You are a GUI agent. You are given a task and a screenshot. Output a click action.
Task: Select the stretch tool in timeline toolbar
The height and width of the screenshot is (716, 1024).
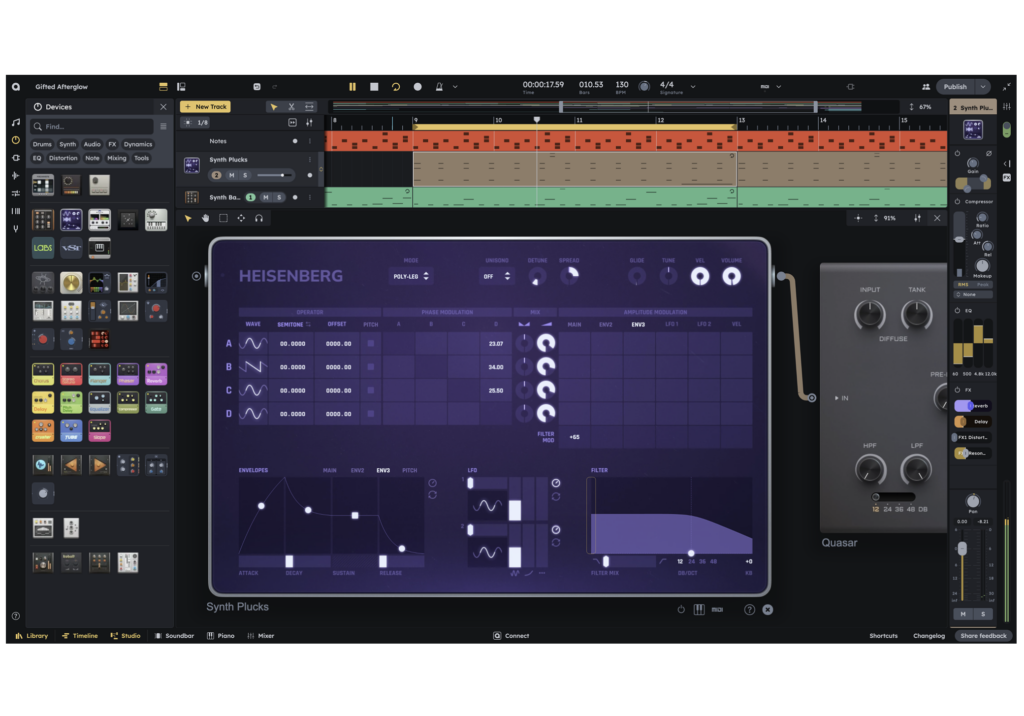tap(309, 106)
